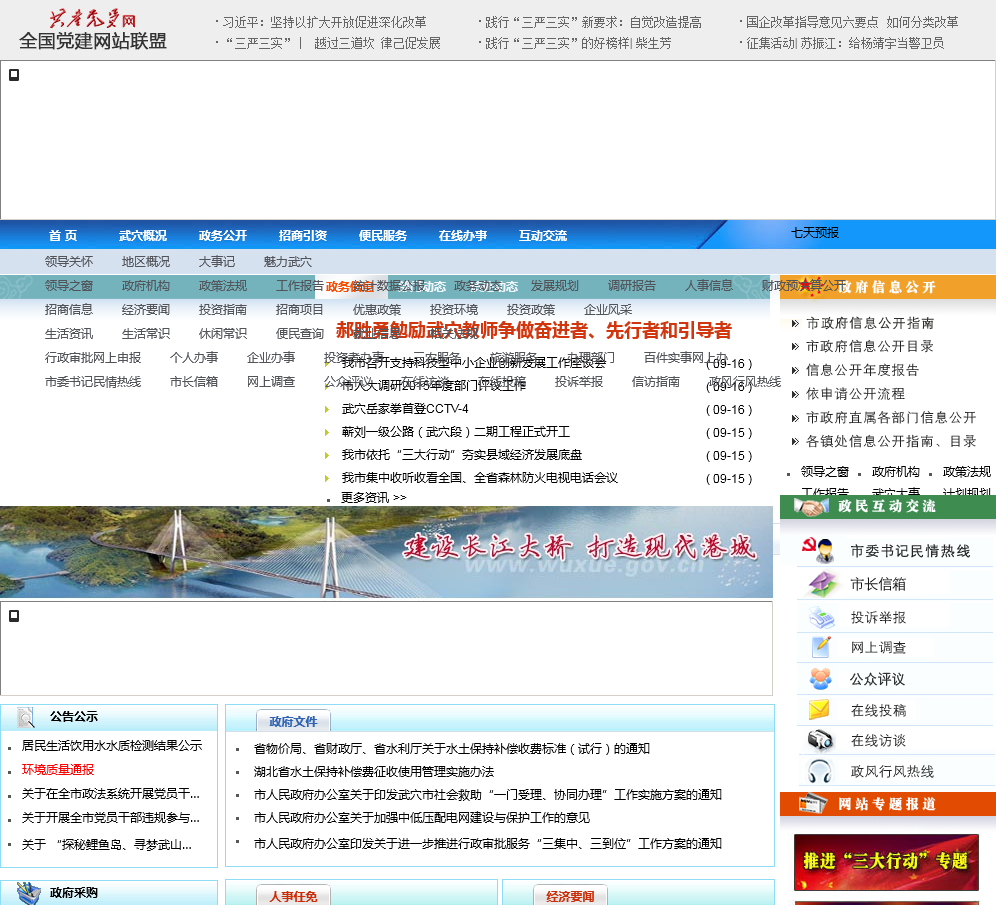Switch to the 政府文件 tab
Image resolution: width=996 pixels, height=905 pixels.
coord(293,721)
